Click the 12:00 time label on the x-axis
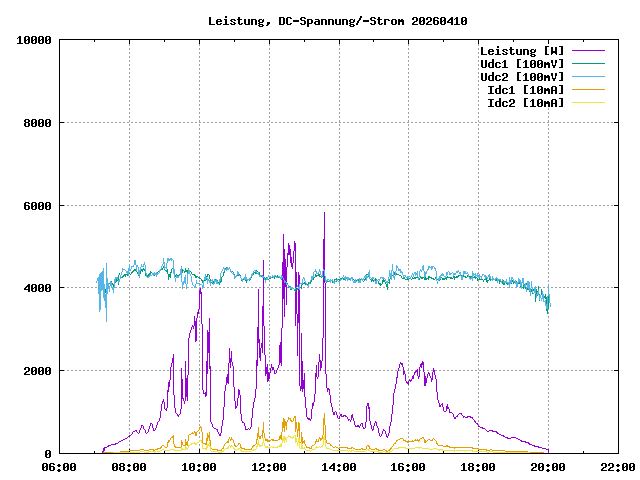 [269, 467]
